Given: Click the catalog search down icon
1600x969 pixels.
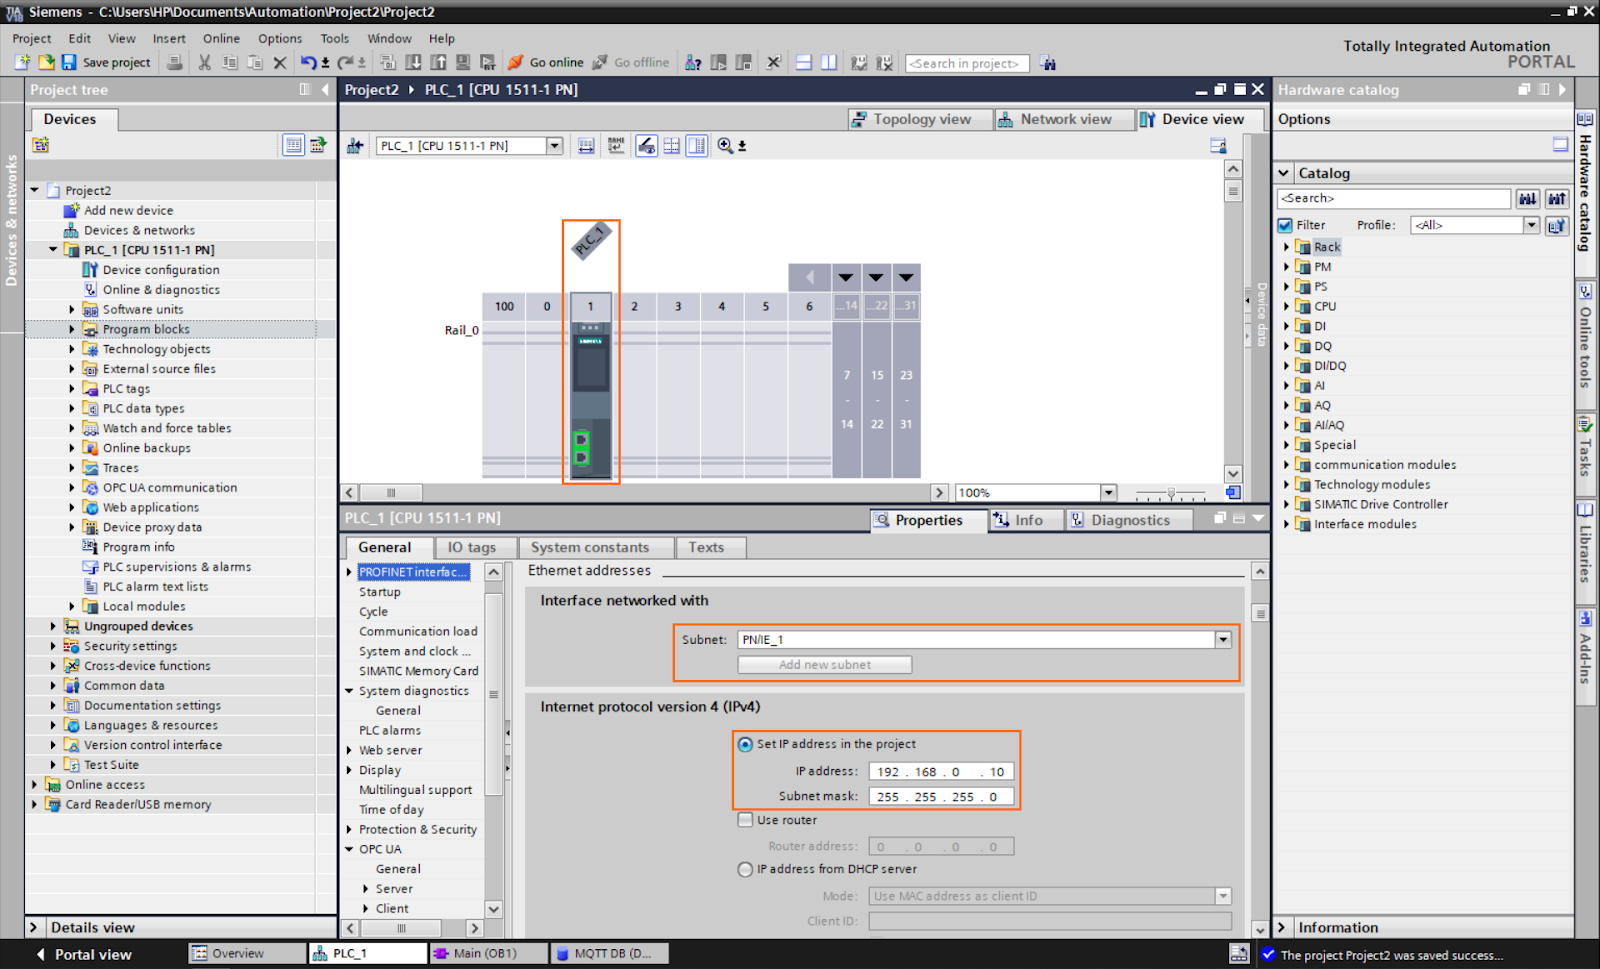Looking at the screenshot, I should pos(1528,199).
